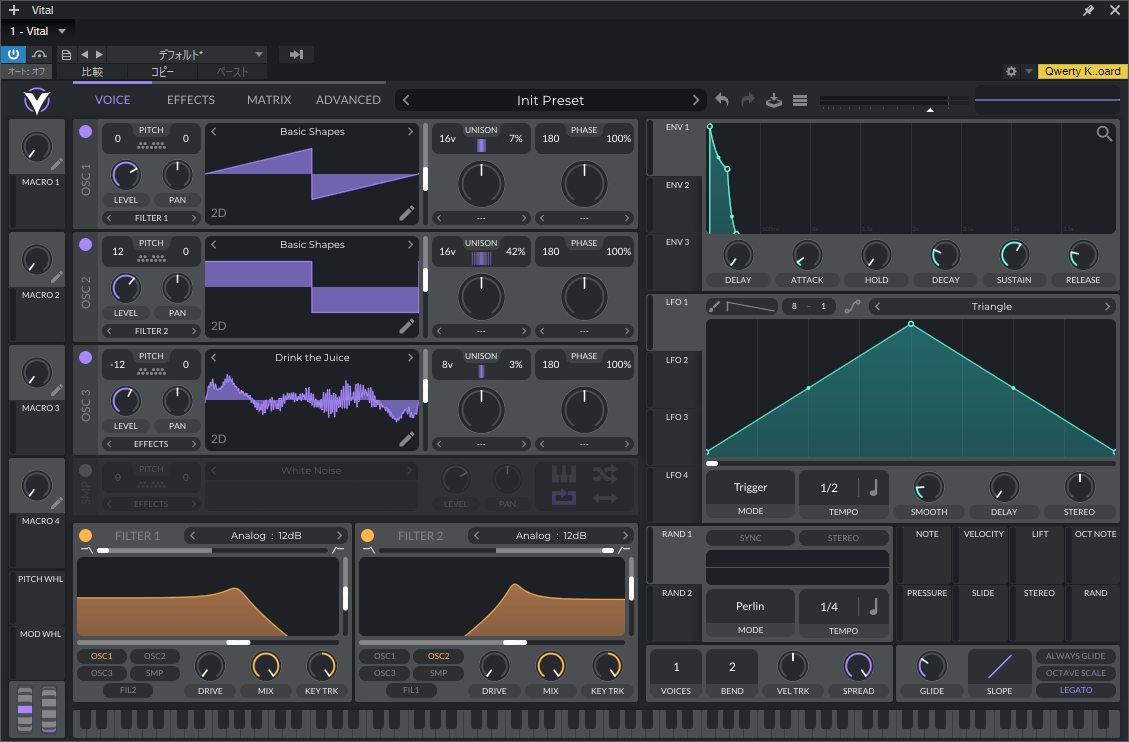The image size is (1129, 742).
Task: Open the hamburger preset menu icon
Action: click(x=800, y=101)
